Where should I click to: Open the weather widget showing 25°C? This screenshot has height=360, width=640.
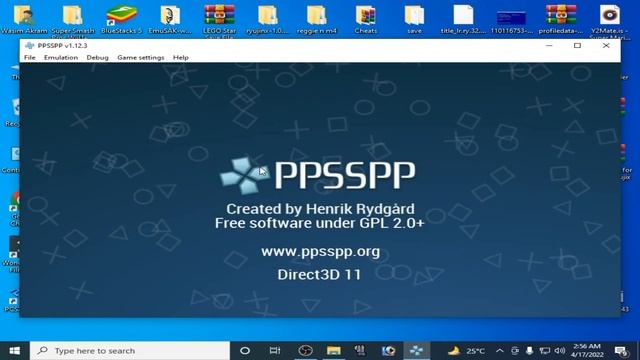467,351
